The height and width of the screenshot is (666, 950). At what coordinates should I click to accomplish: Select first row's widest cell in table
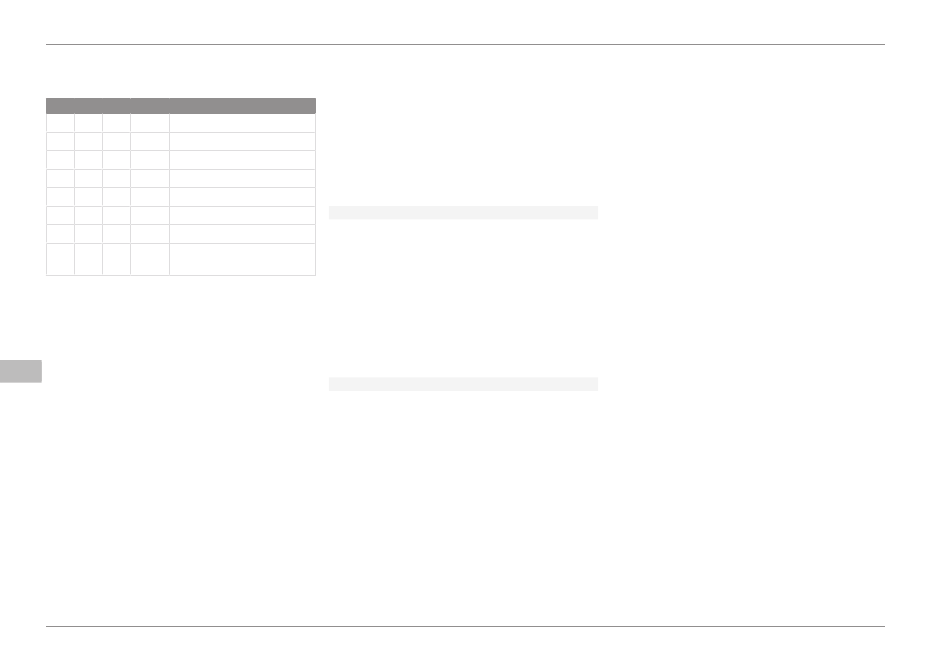242,123
